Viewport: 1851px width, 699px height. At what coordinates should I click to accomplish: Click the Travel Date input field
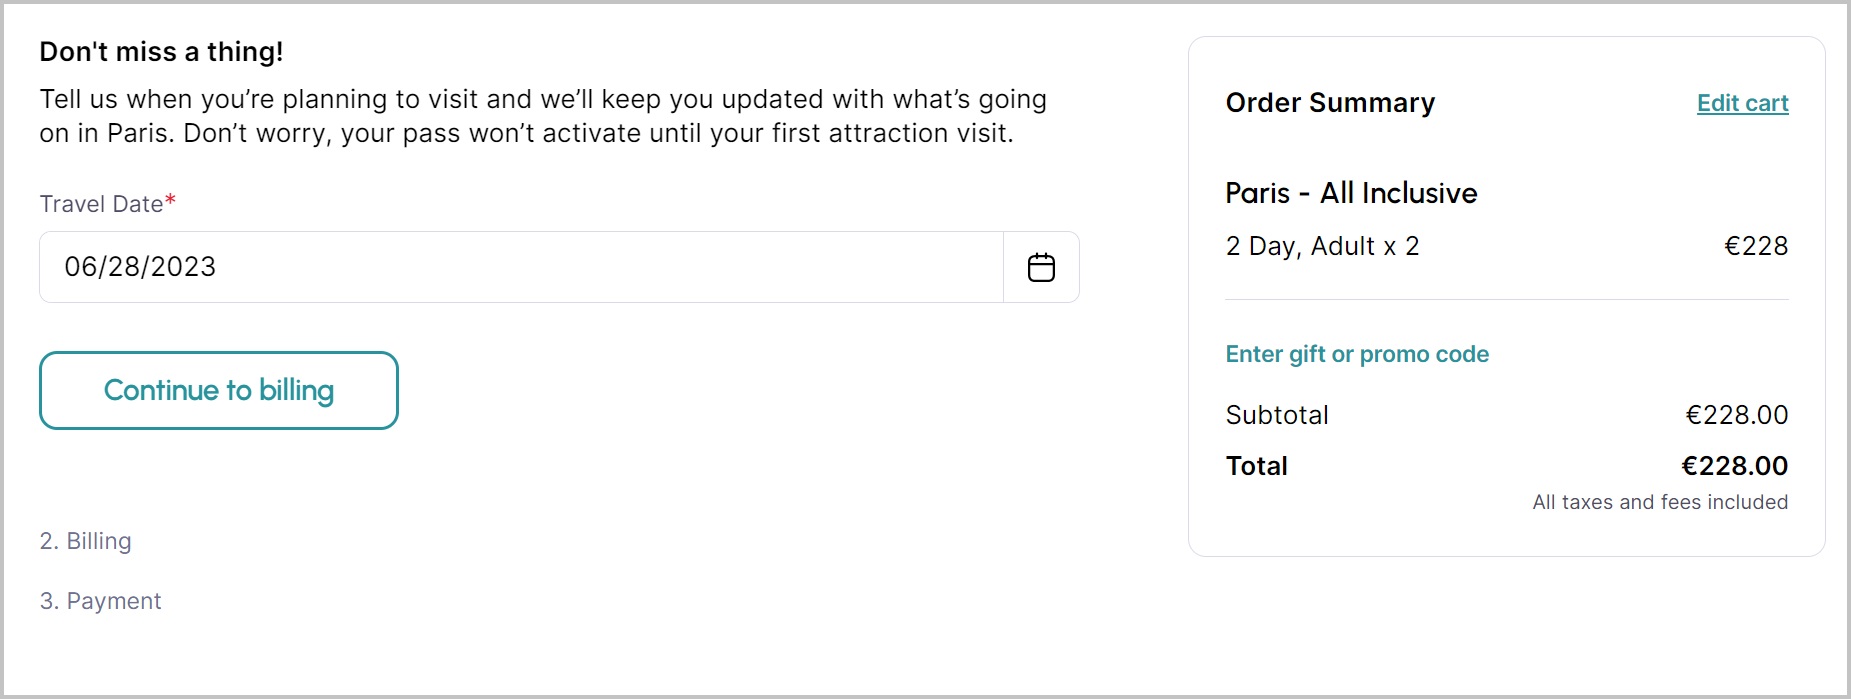point(520,267)
